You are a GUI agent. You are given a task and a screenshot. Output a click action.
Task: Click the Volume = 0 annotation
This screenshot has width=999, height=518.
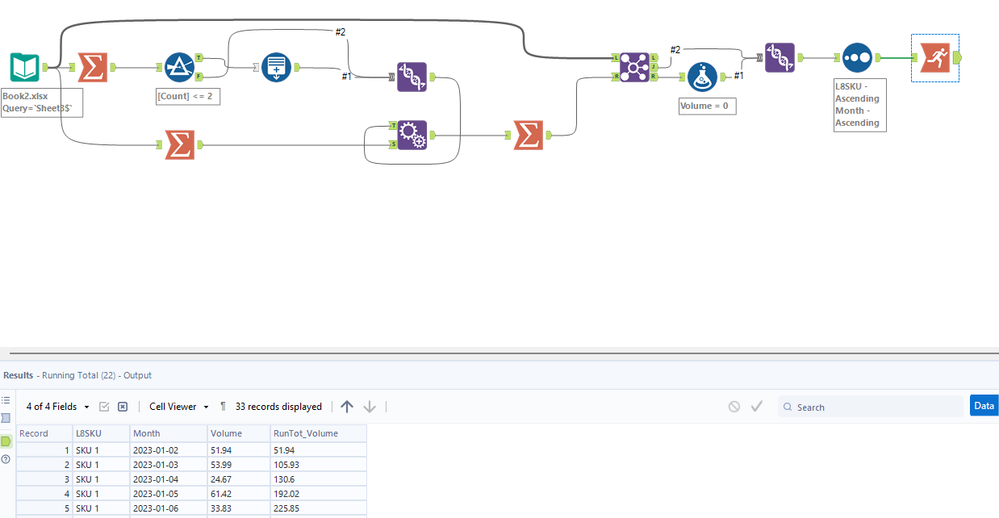707,106
